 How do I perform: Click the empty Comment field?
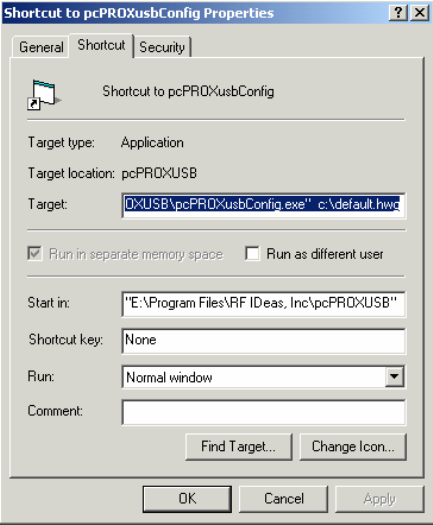[264, 412]
